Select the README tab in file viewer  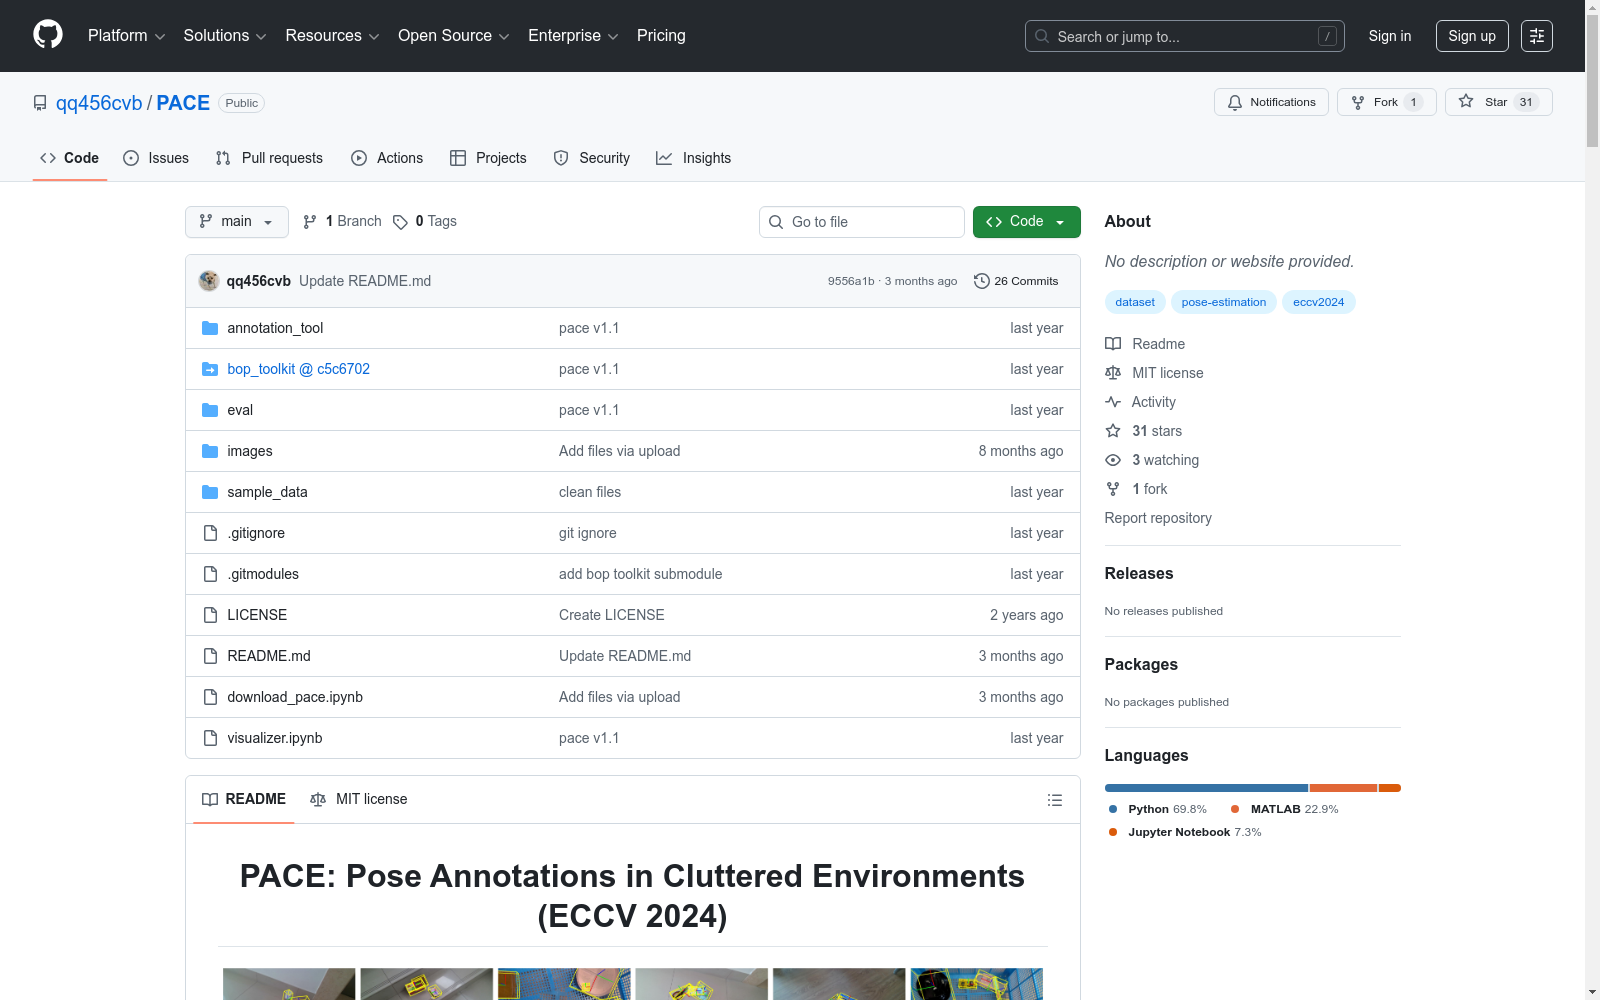244,799
